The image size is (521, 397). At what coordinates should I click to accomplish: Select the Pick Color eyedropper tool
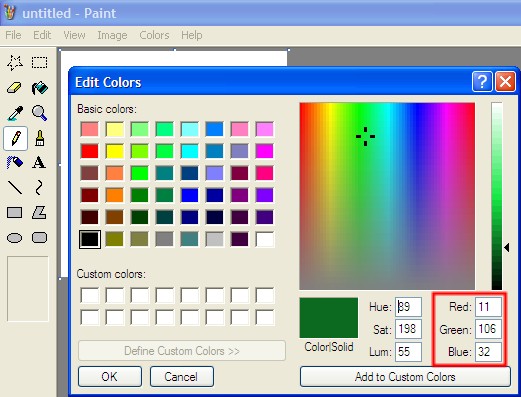(x=15, y=113)
